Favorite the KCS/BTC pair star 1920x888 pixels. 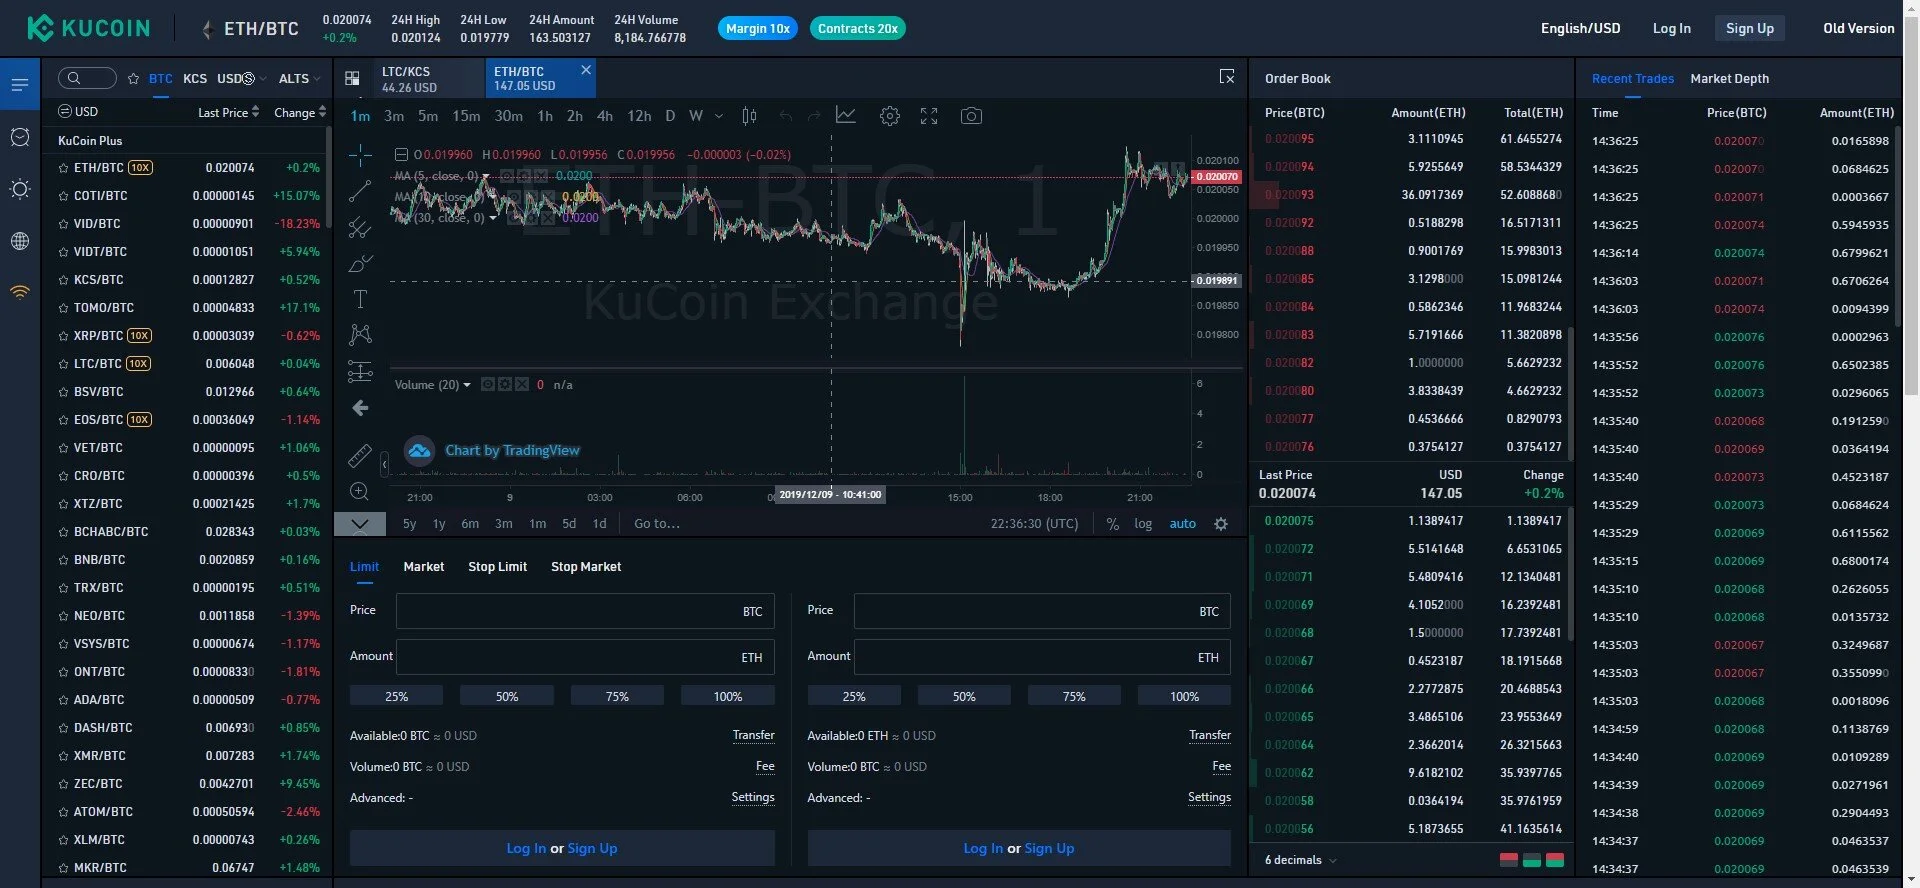tap(64, 280)
